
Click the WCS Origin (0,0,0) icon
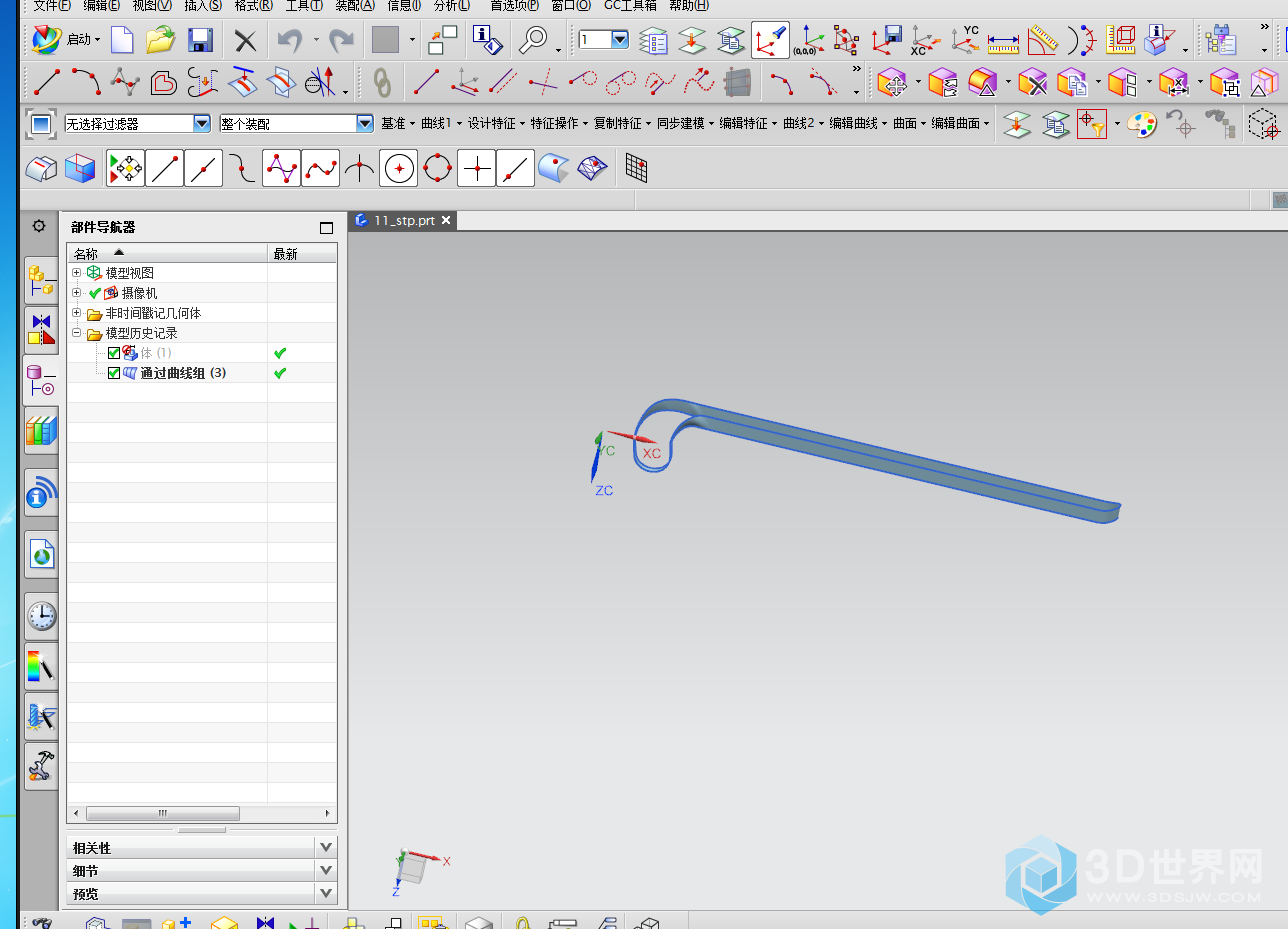coord(808,40)
